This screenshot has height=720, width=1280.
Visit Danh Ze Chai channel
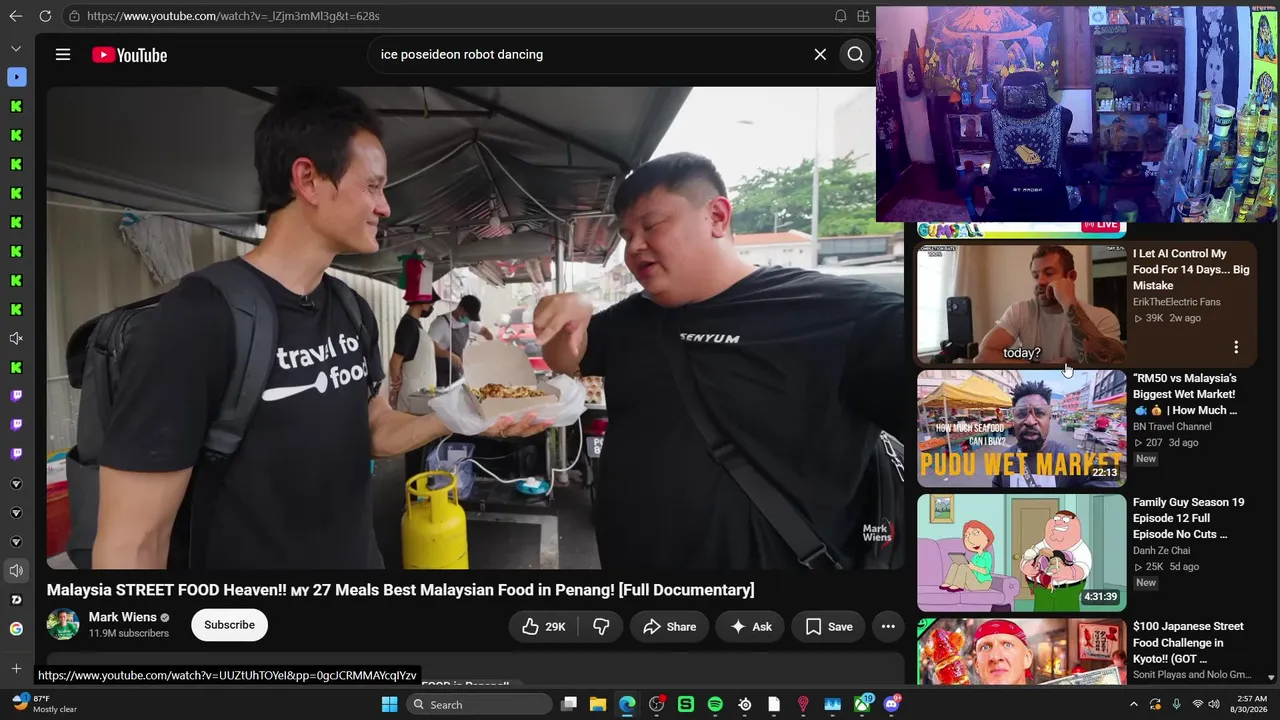click(1162, 551)
